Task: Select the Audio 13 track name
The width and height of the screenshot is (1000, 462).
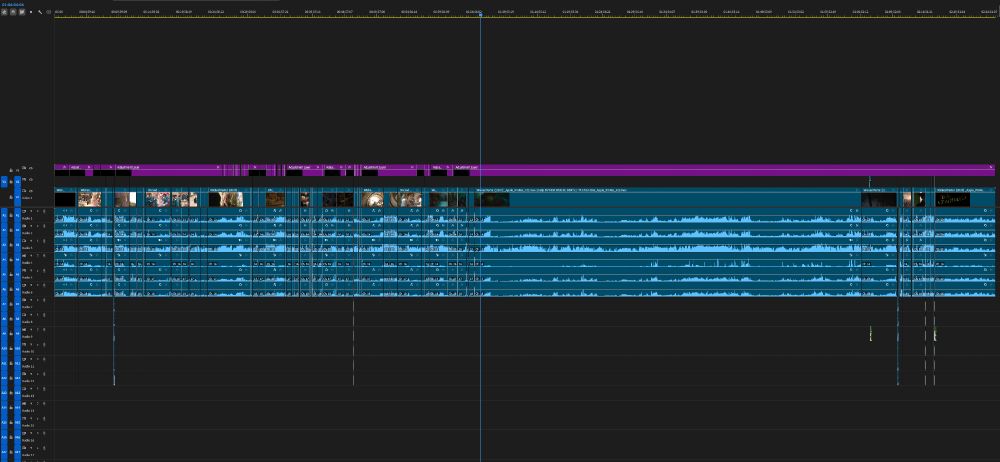Action: [28, 396]
